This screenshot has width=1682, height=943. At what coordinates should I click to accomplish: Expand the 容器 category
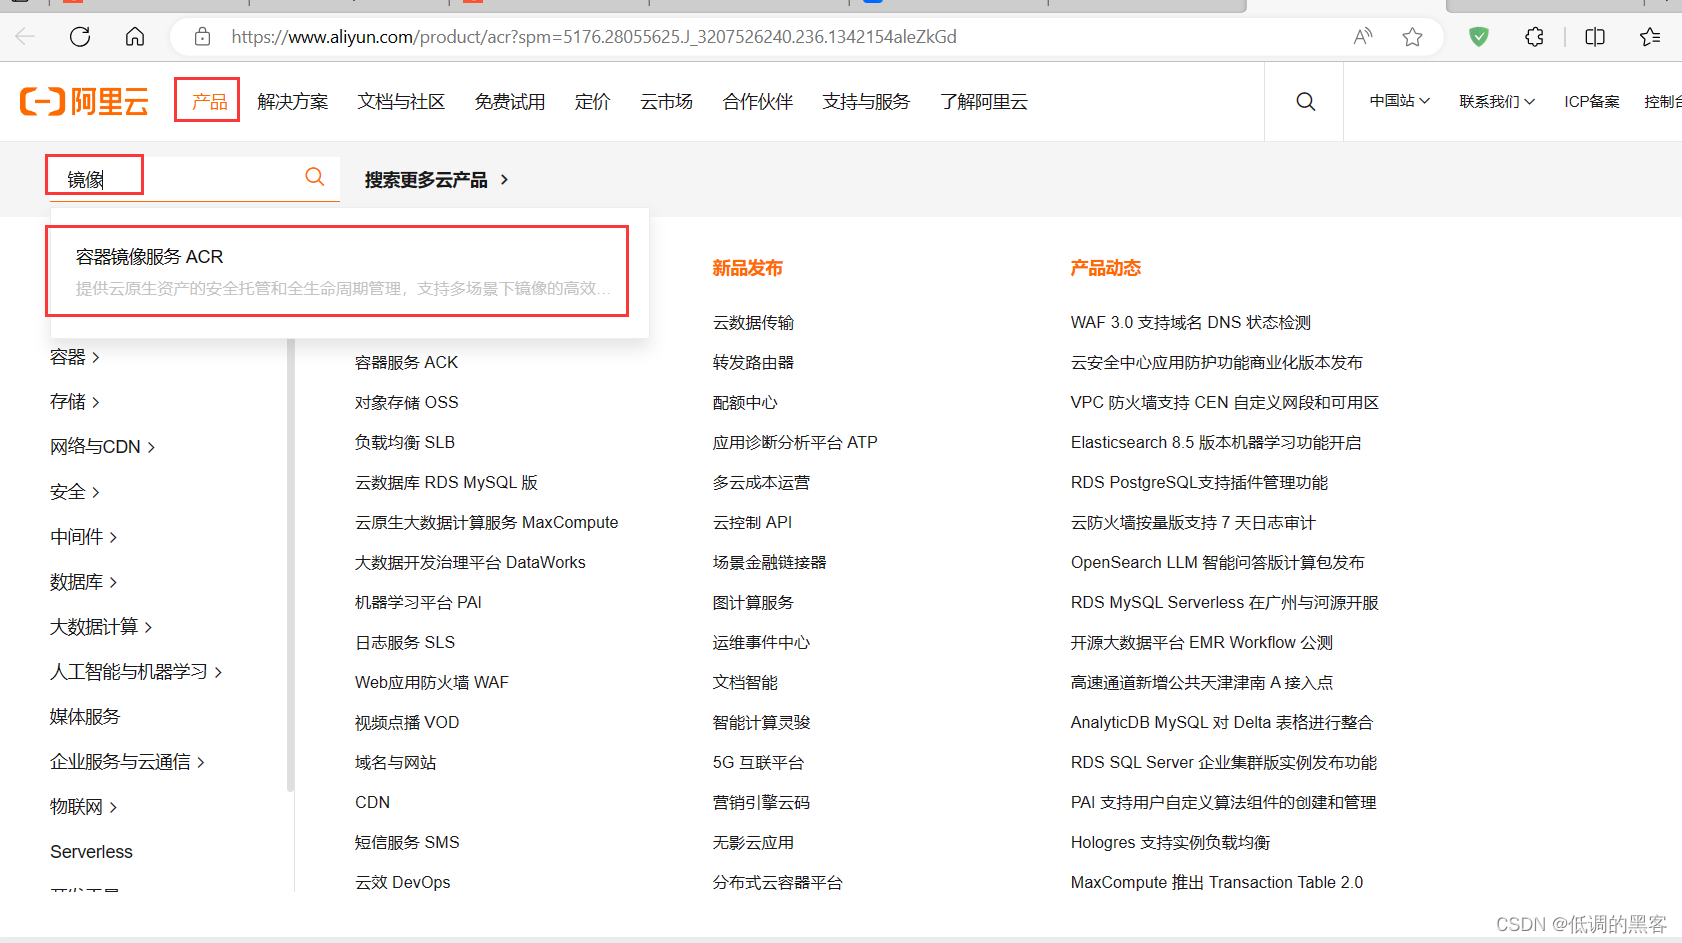click(x=75, y=357)
